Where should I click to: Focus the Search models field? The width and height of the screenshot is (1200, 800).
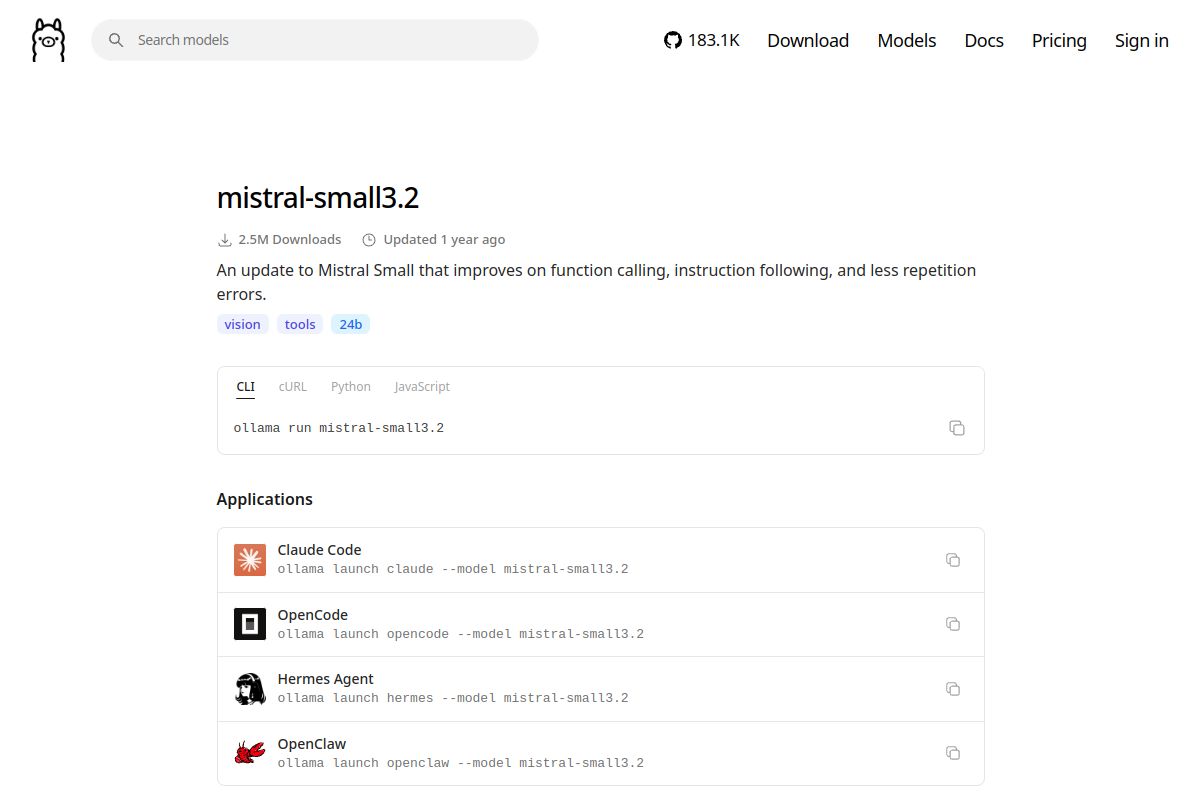tap(315, 40)
